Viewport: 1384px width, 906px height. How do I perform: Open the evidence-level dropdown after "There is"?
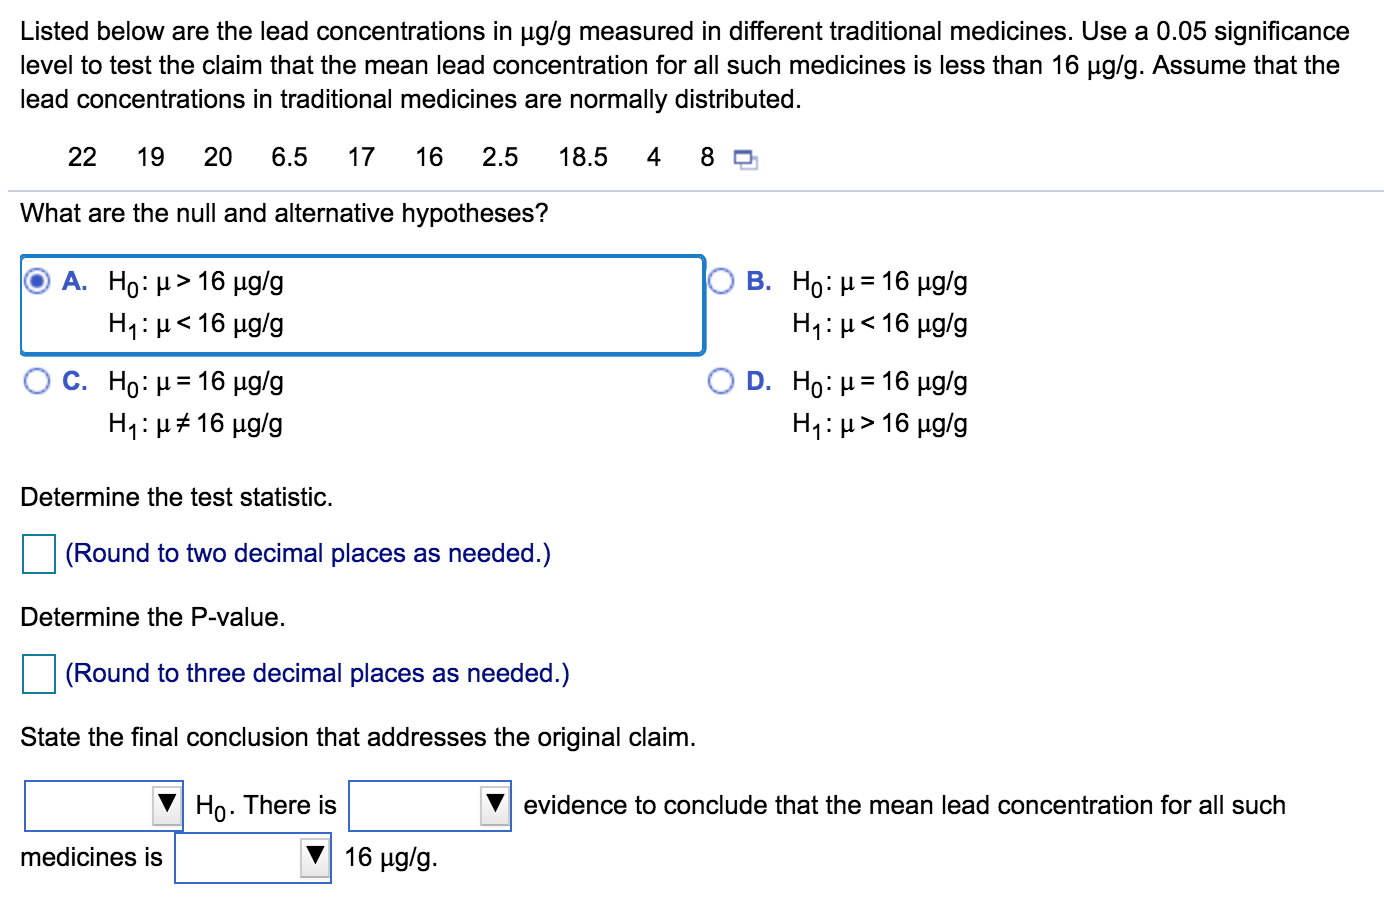[x=425, y=805]
